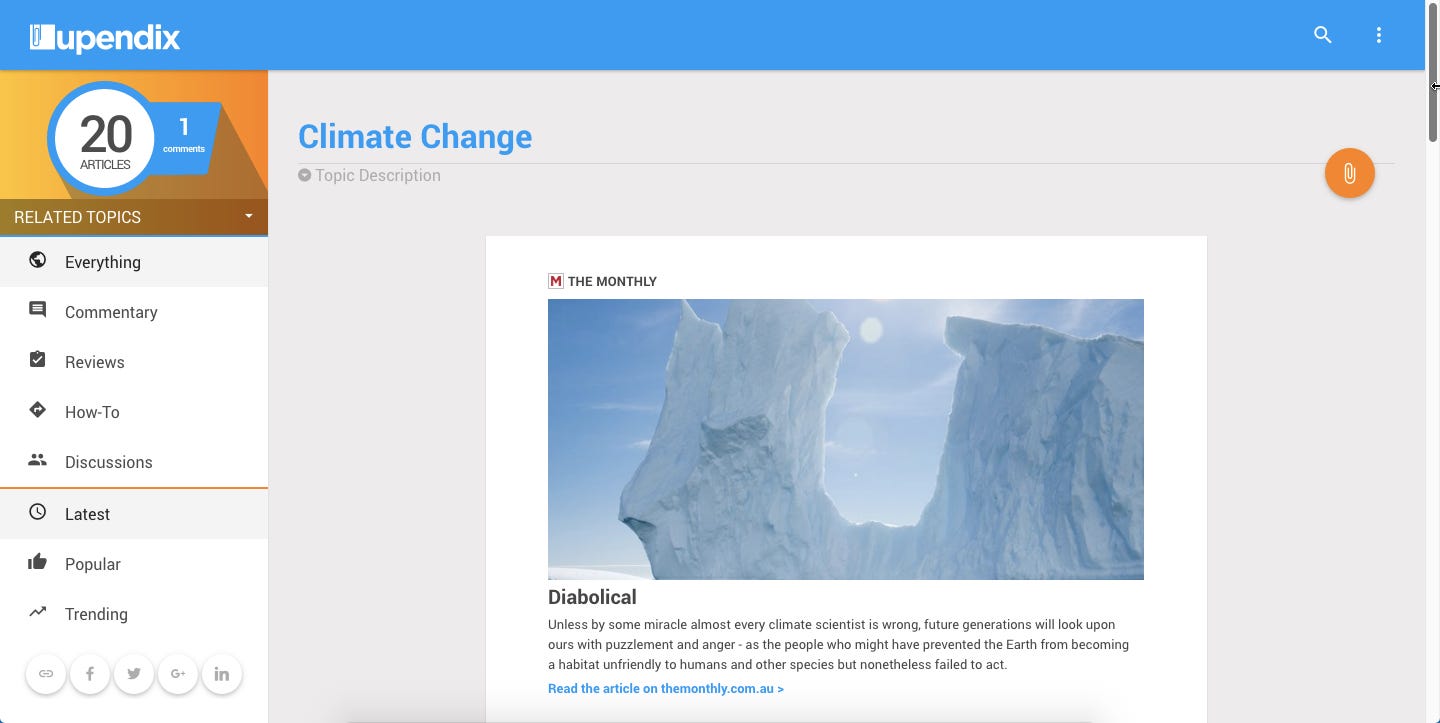Open the Diabolical article title
The width and height of the screenshot is (1440, 723).
point(592,597)
